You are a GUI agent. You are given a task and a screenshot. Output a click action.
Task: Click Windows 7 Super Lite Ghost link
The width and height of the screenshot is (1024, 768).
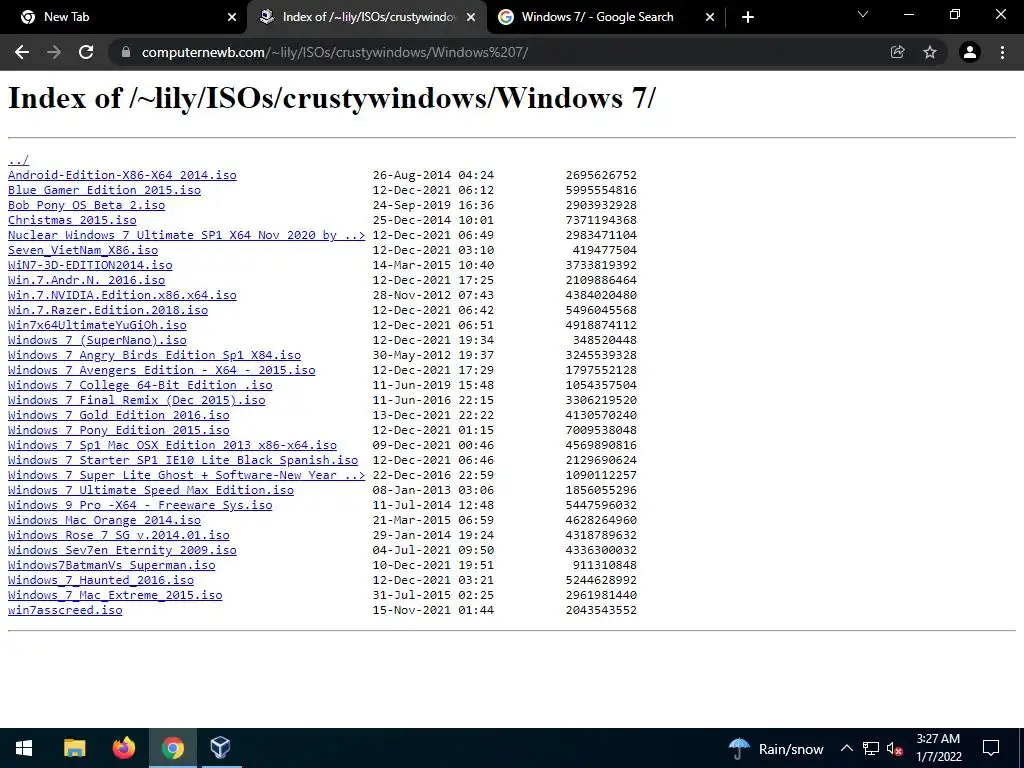186,475
